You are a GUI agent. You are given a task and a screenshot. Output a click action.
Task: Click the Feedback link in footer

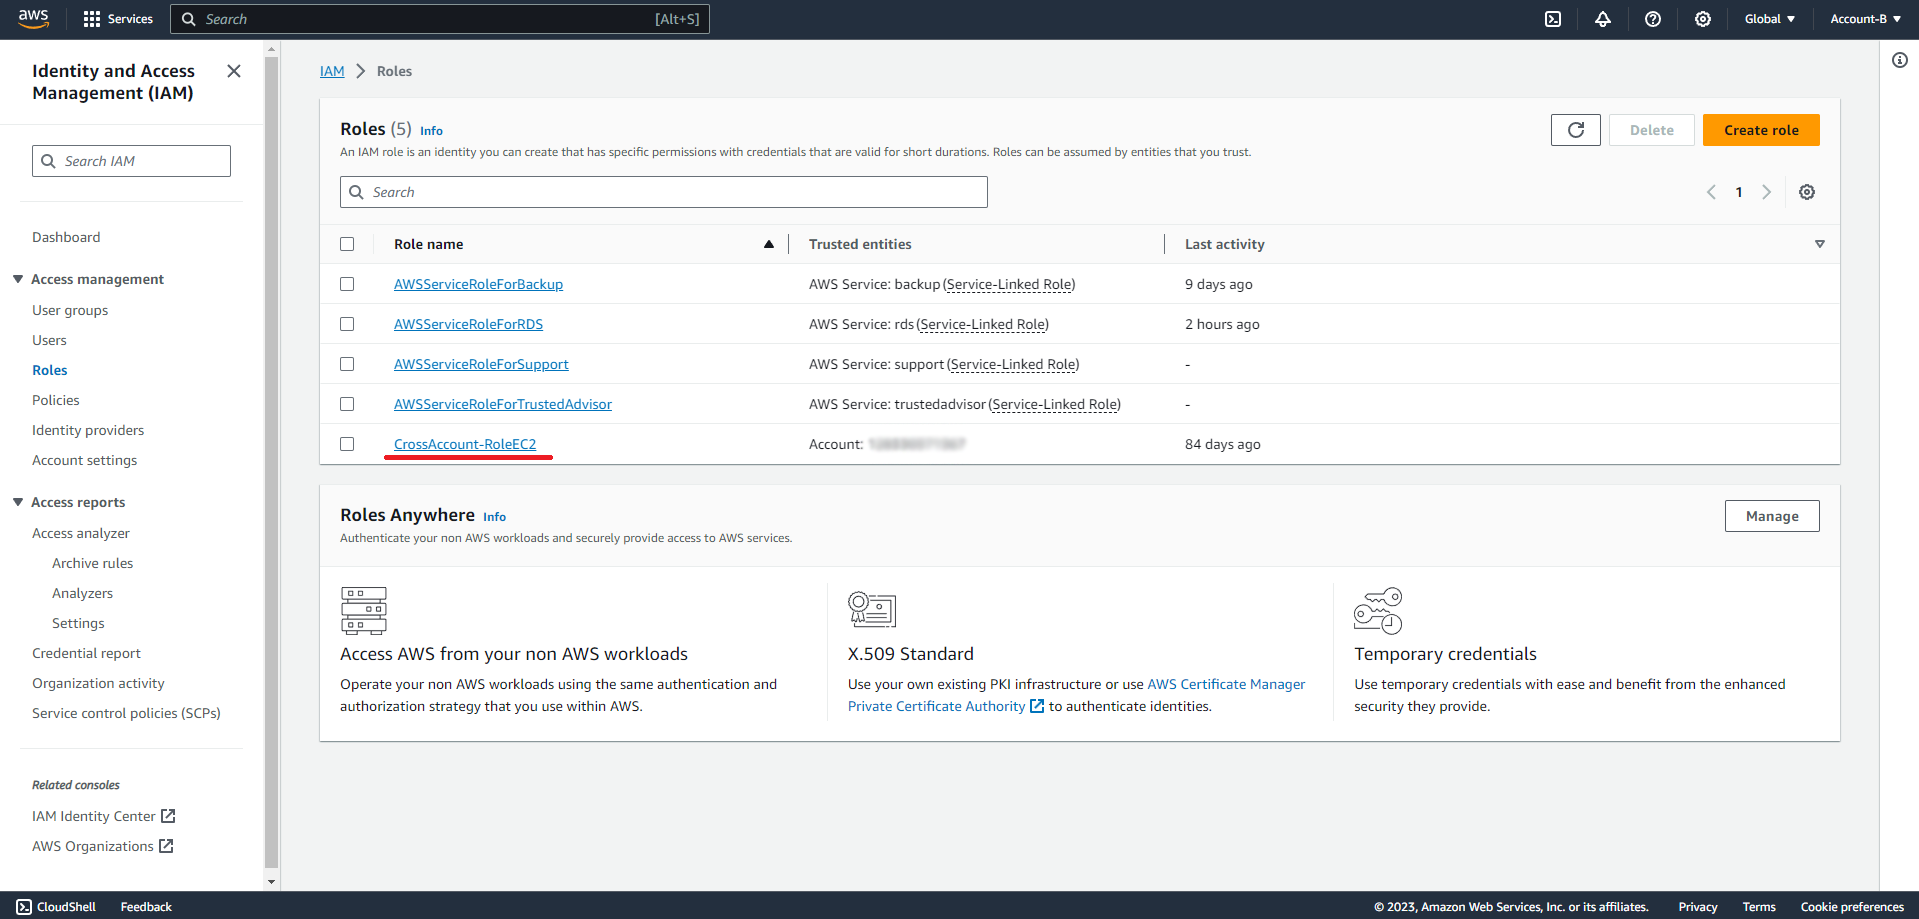pyautogui.click(x=146, y=907)
